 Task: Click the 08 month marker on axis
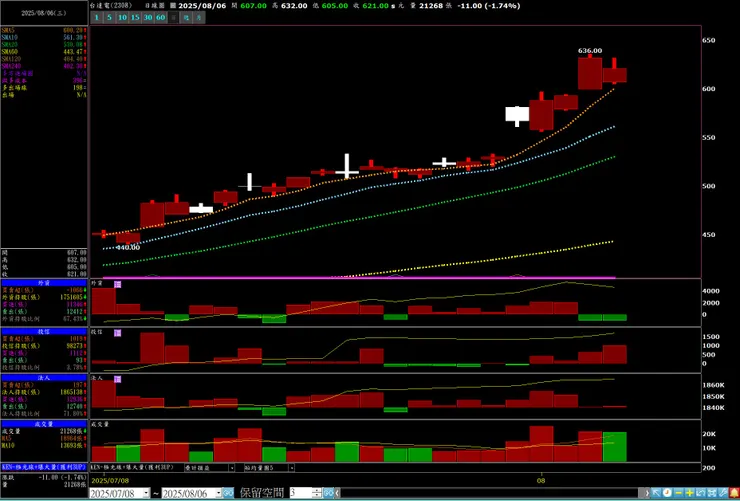[x=541, y=481]
